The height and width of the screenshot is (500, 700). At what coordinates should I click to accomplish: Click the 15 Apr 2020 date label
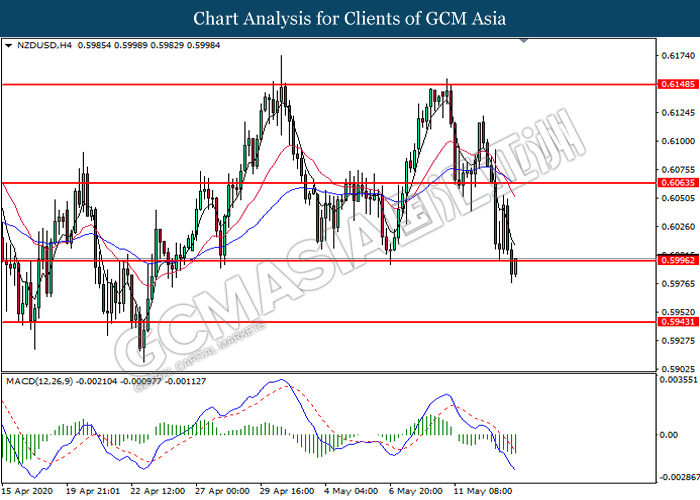[x=27, y=491]
